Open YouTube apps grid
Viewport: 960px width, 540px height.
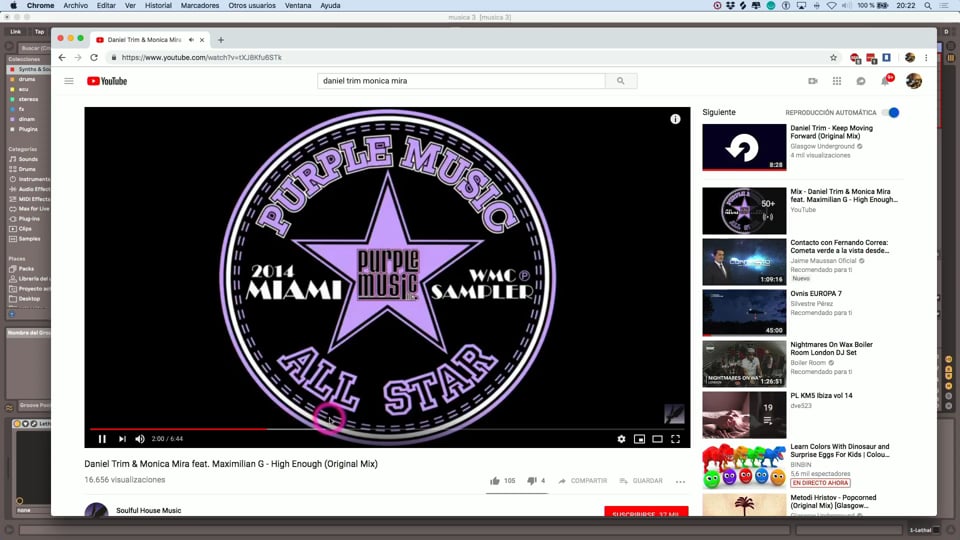pos(837,81)
